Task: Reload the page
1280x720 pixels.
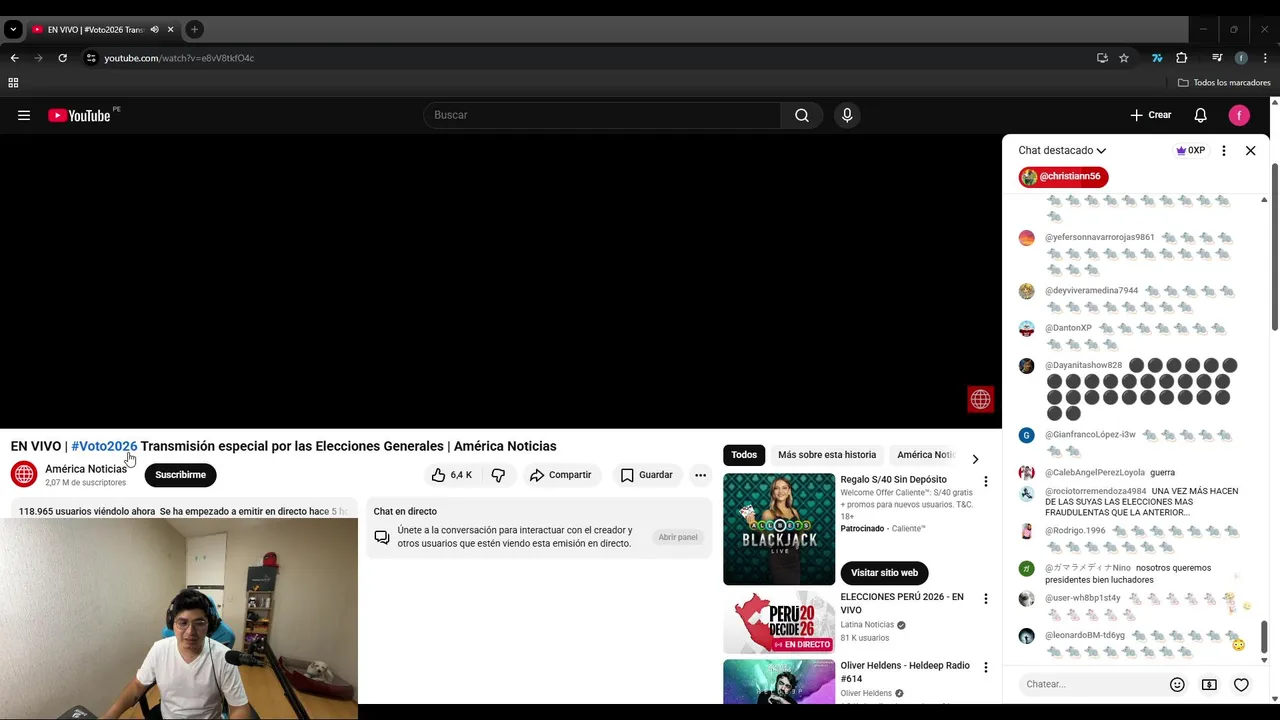Action: 62,58
